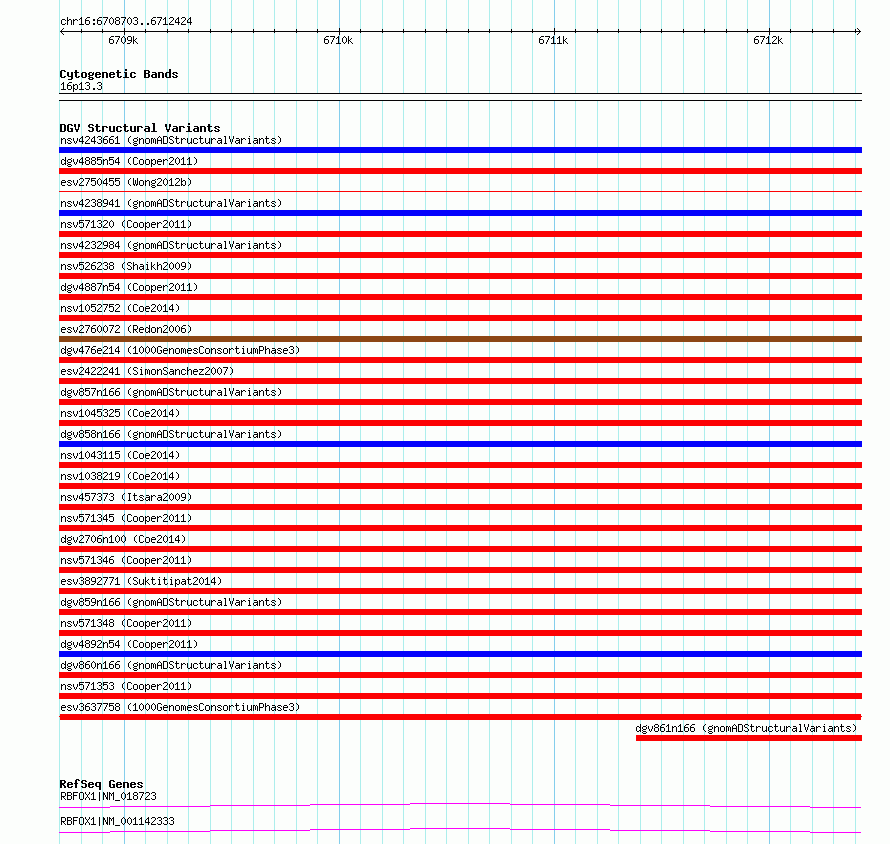Click nsv4238941 gnomADStructuralVariants label

pos(171,203)
